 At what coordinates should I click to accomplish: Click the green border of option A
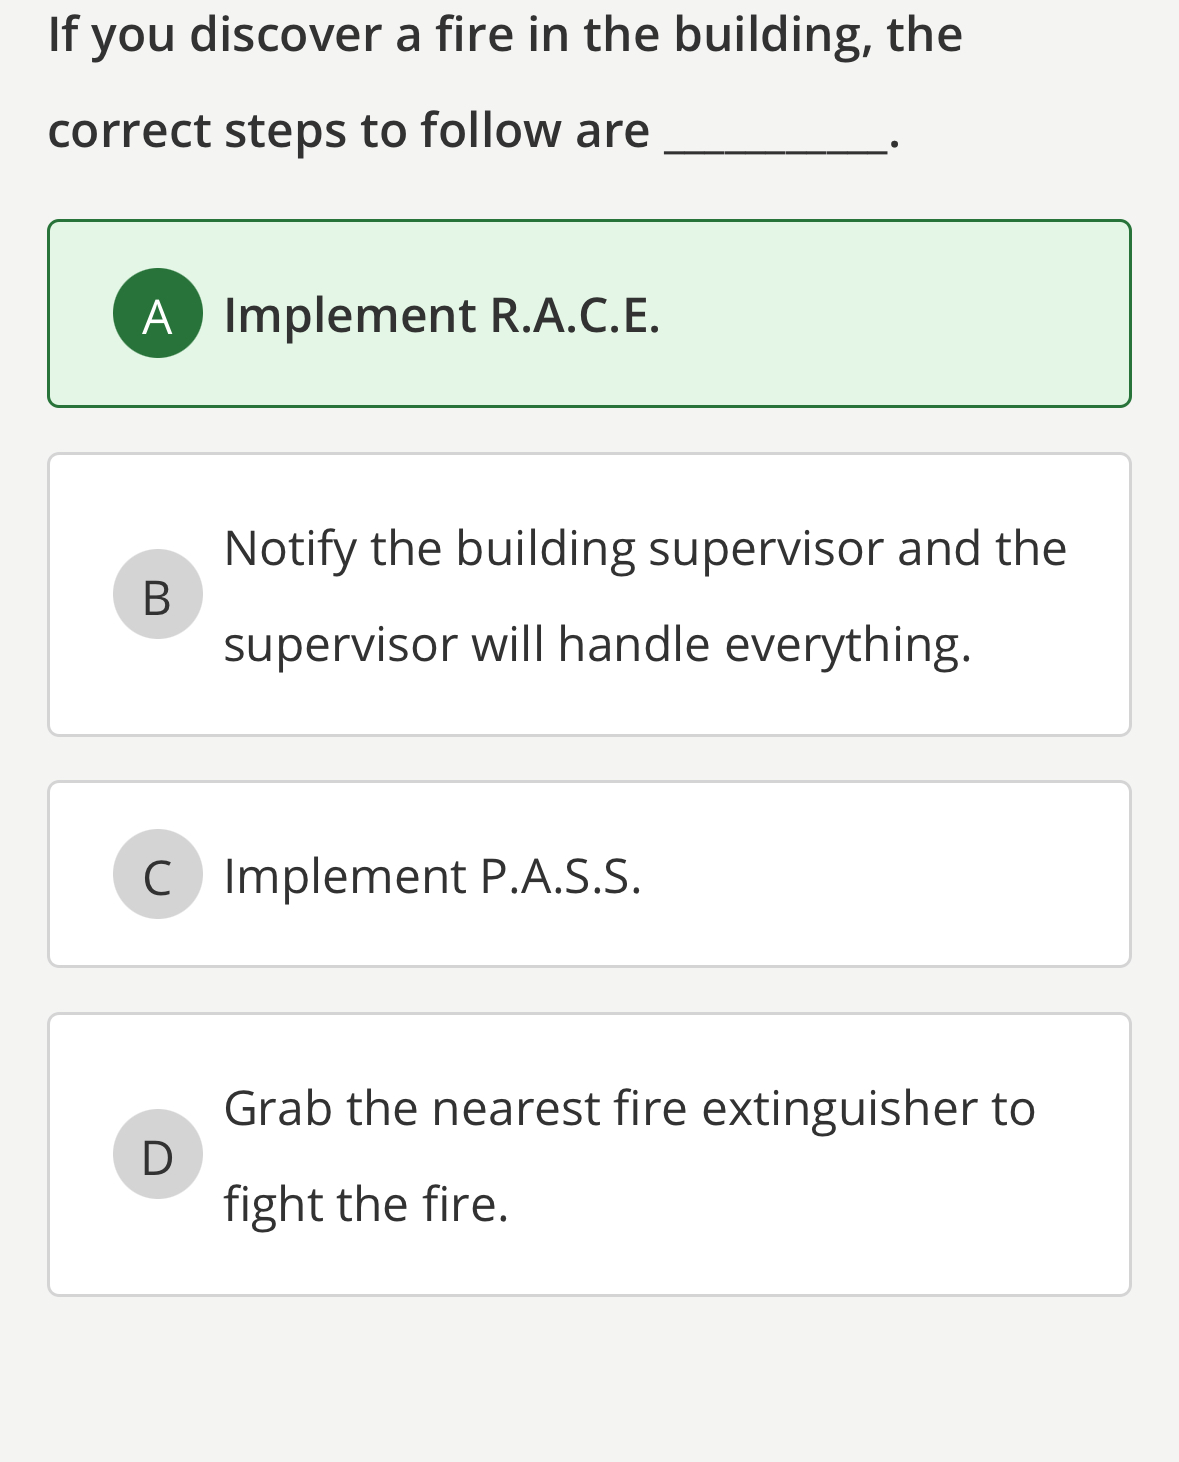(590, 222)
